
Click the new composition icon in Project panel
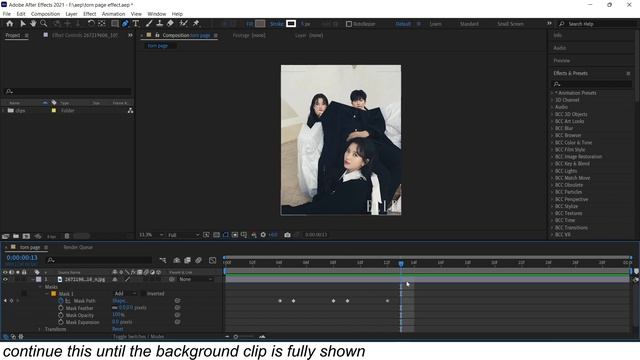26,236
